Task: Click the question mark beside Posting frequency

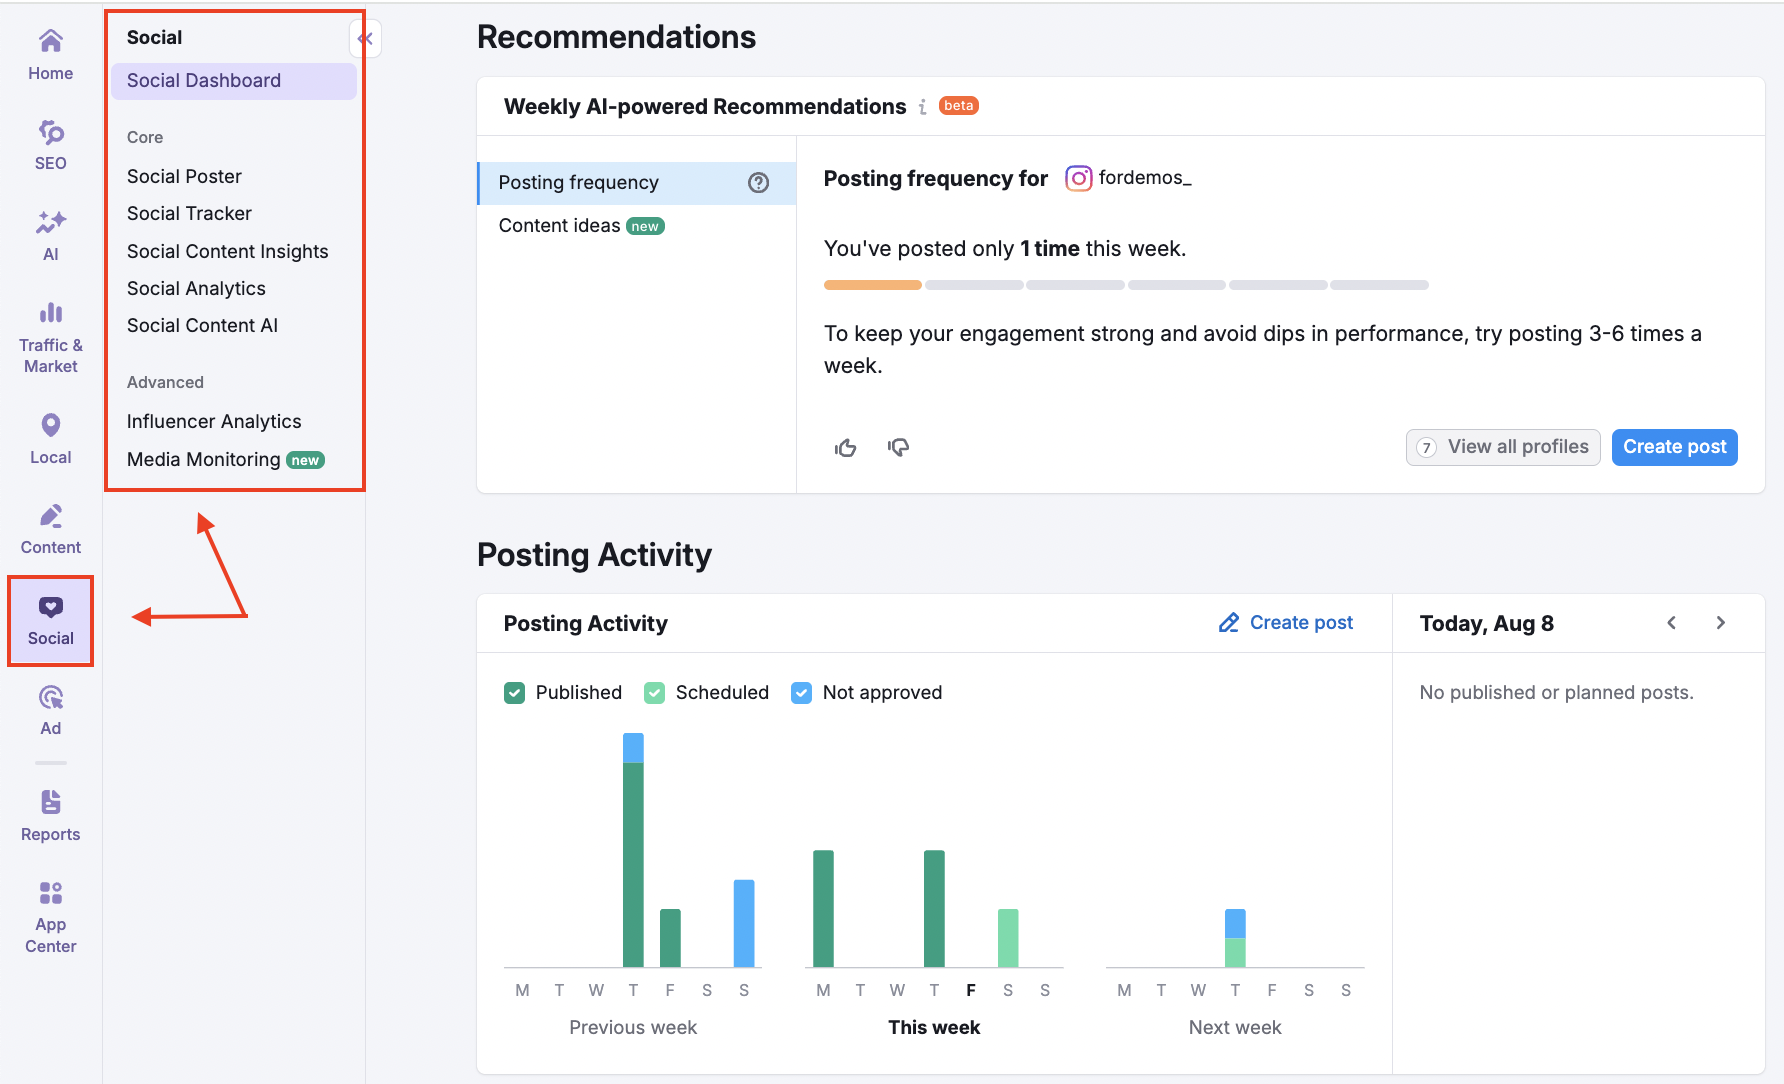Action: (x=758, y=182)
